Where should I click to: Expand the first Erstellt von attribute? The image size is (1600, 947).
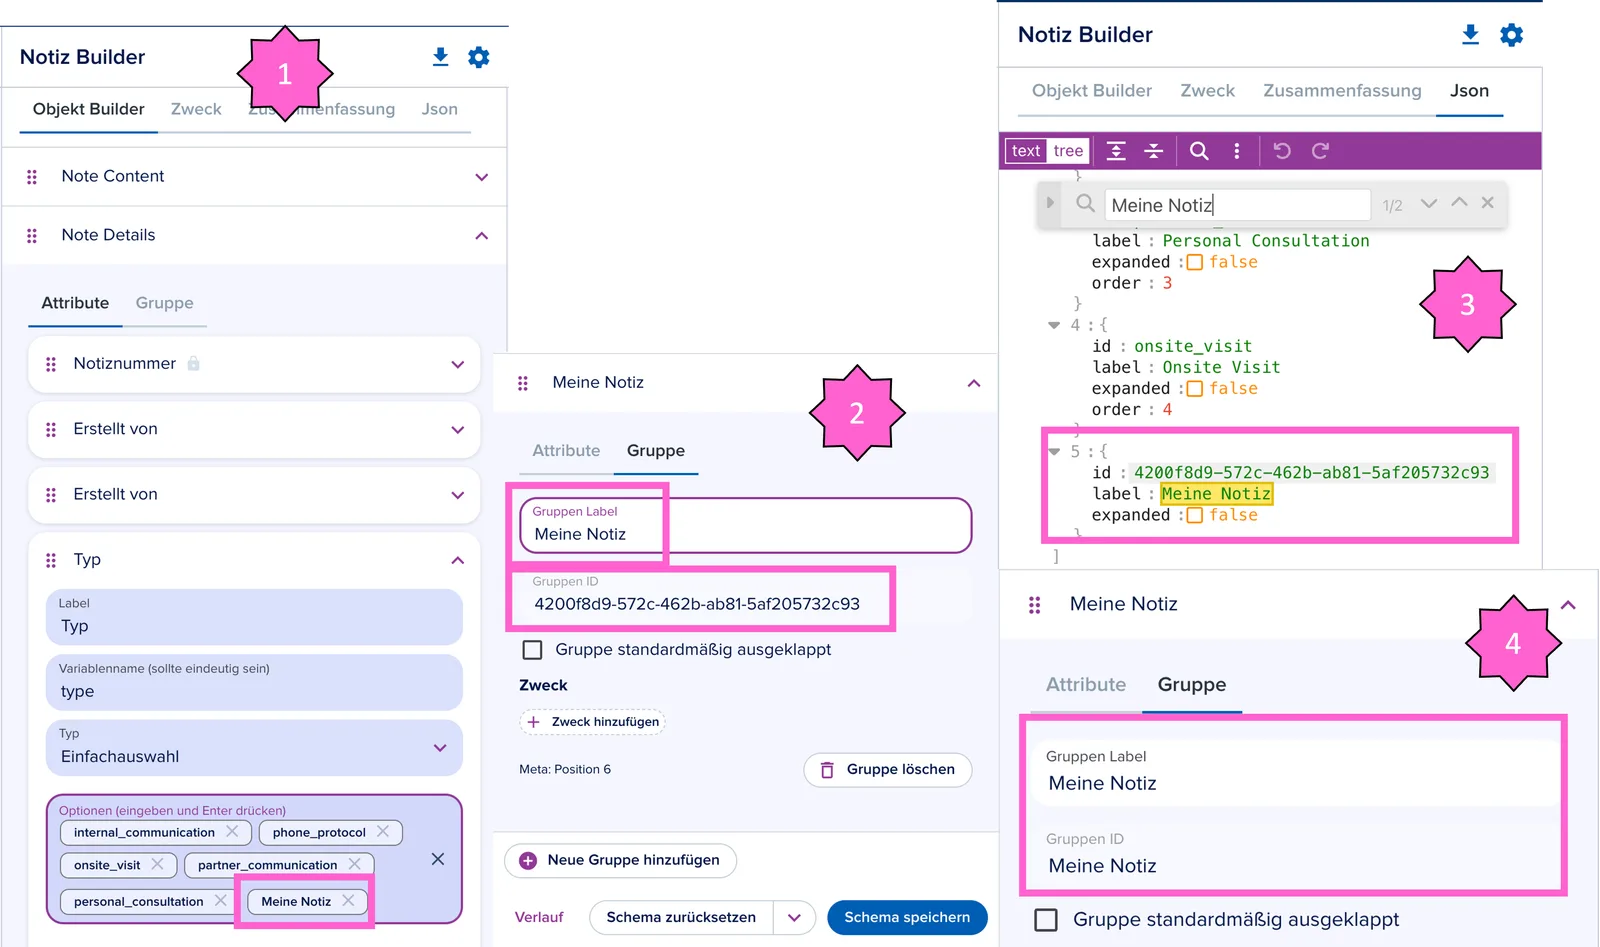coord(458,430)
